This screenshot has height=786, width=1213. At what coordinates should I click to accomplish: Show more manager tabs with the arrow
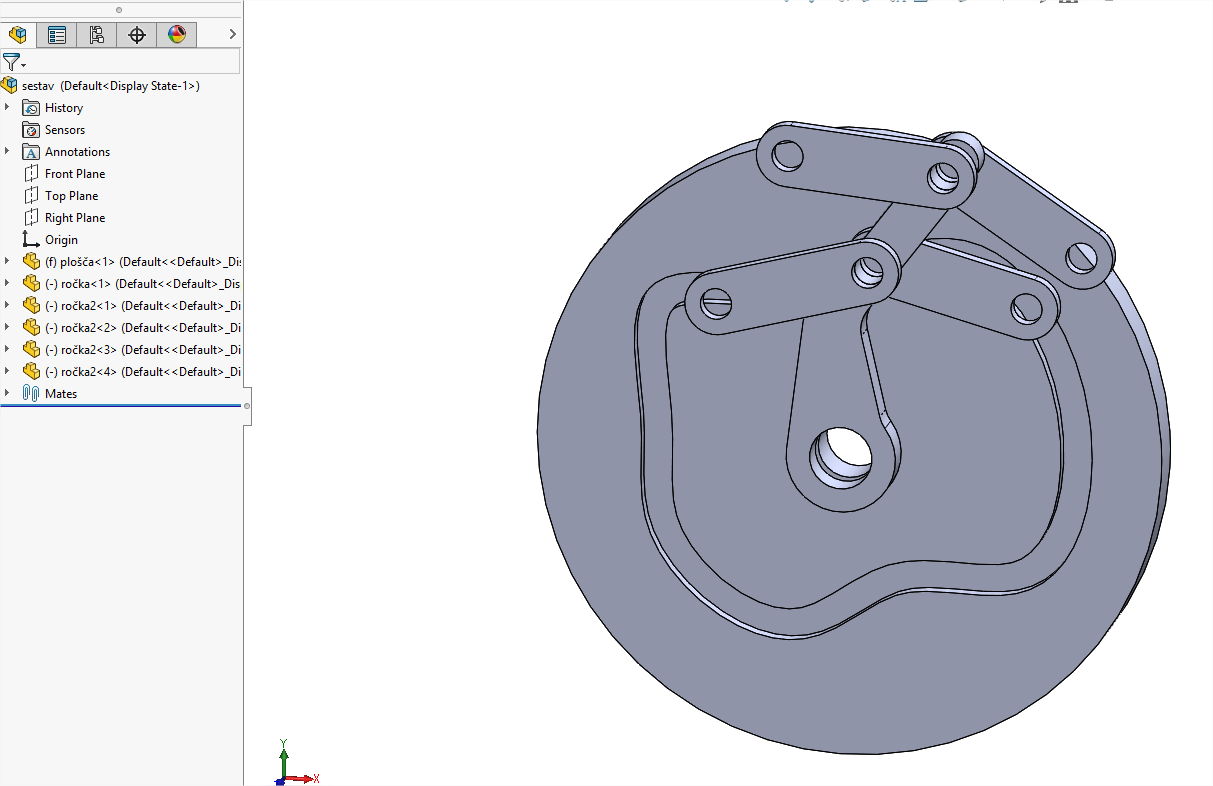pos(232,35)
